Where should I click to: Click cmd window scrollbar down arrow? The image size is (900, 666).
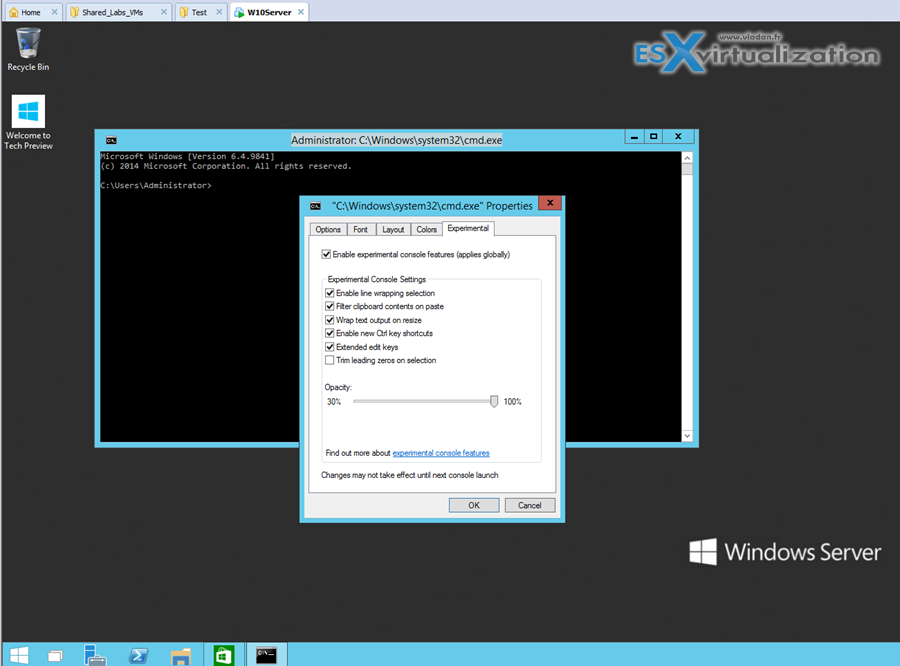pyautogui.click(x=687, y=436)
